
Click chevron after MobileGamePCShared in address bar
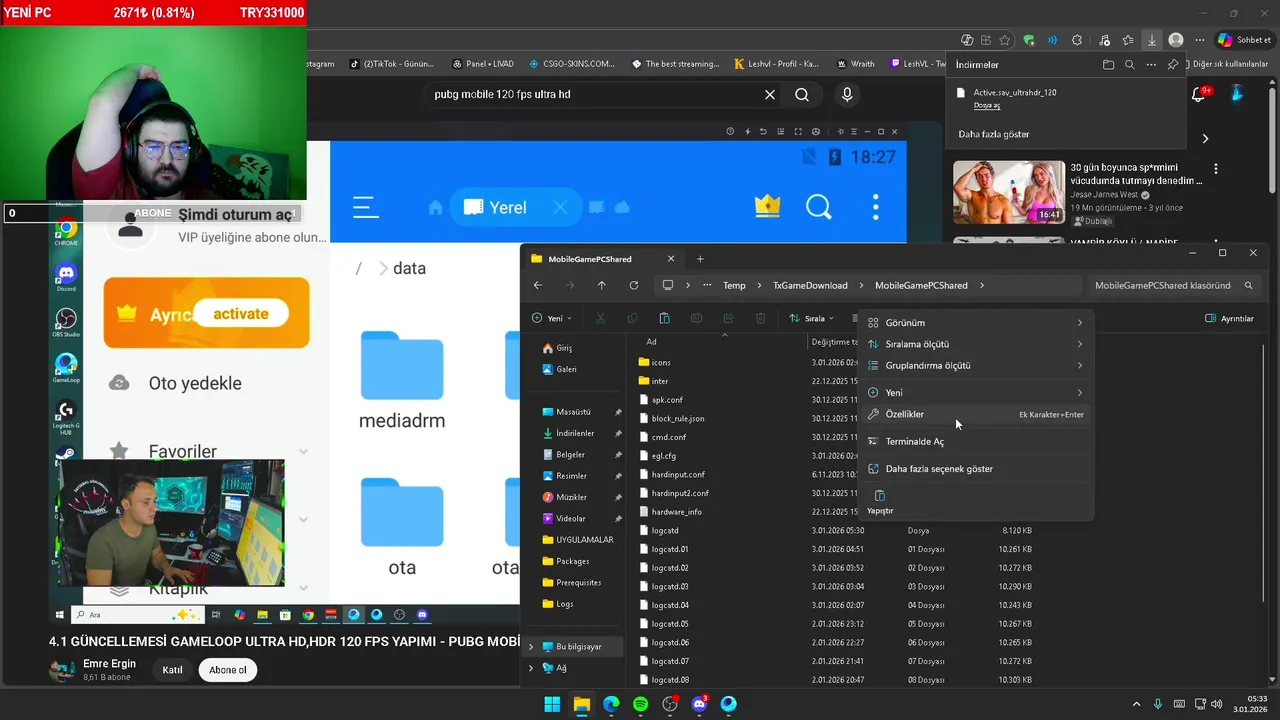982,285
